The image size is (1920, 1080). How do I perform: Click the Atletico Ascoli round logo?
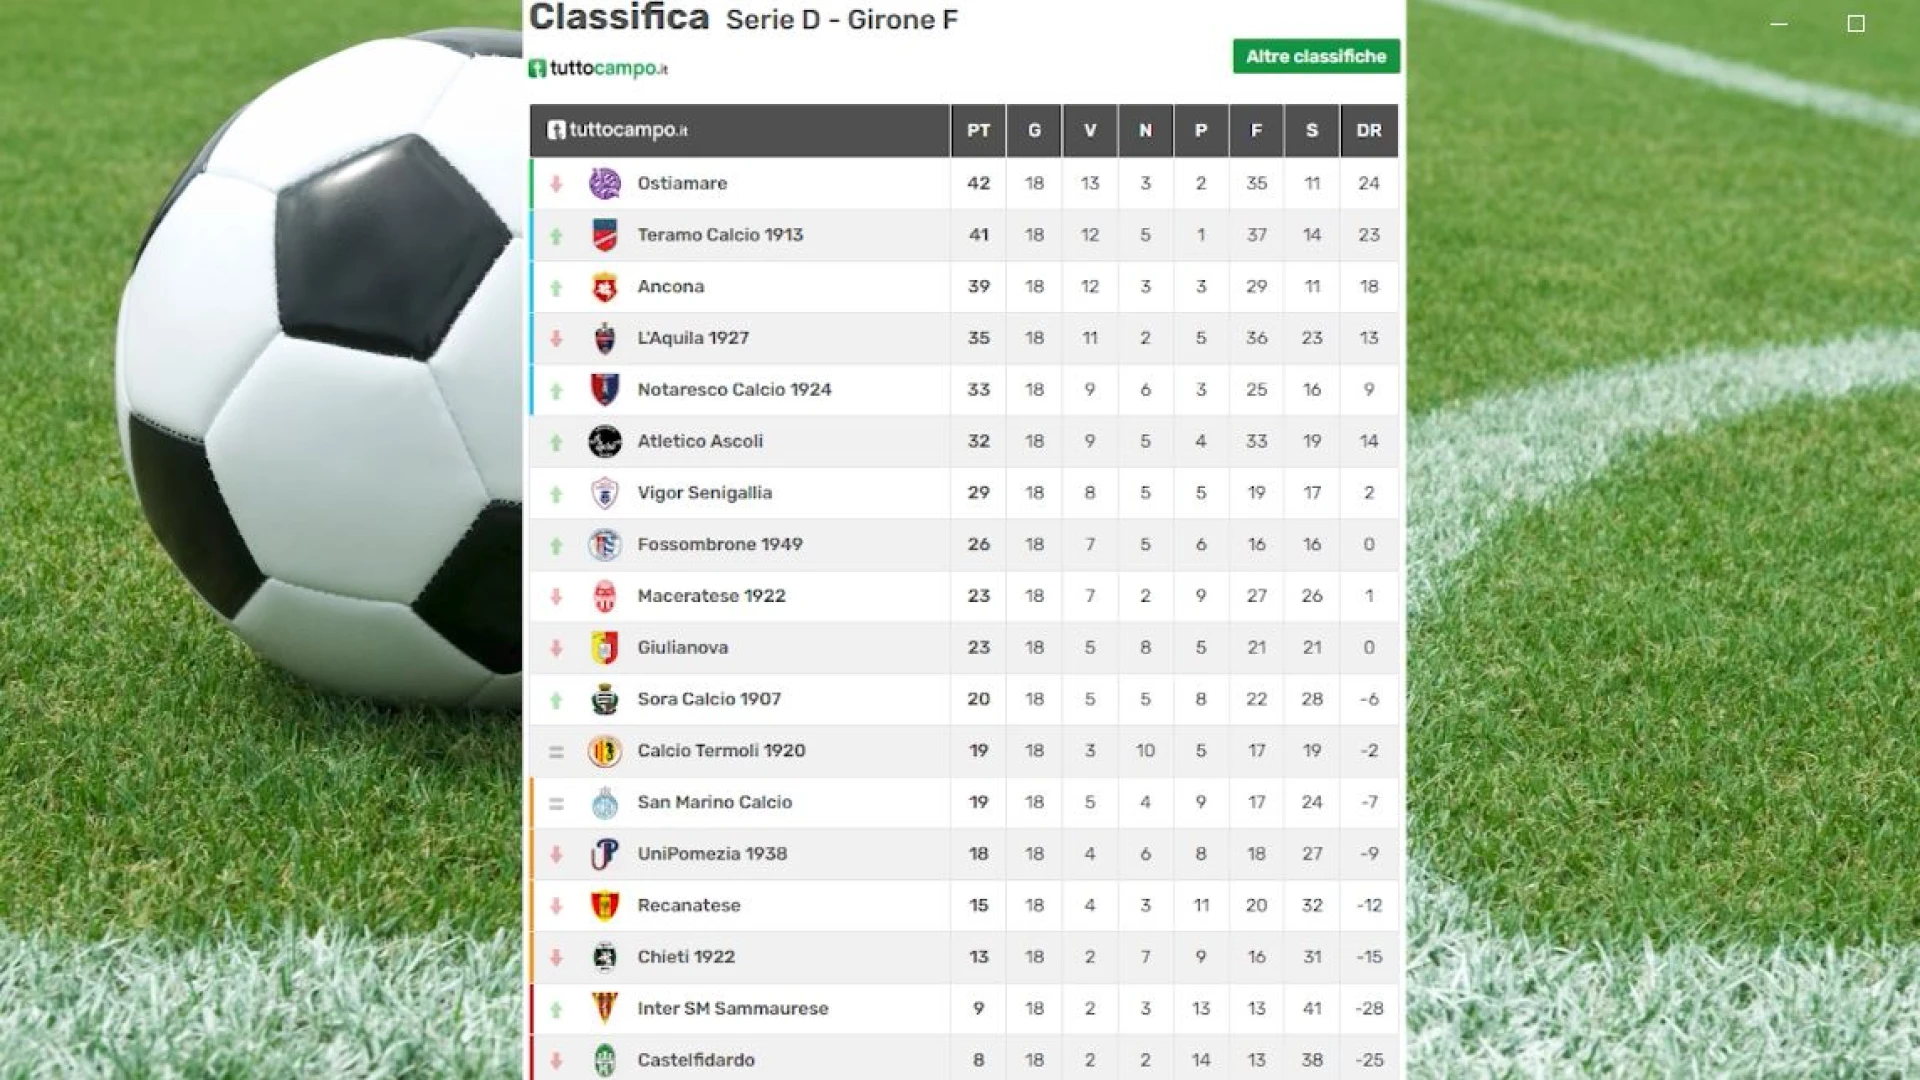pyautogui.click(x=604, y=442)
